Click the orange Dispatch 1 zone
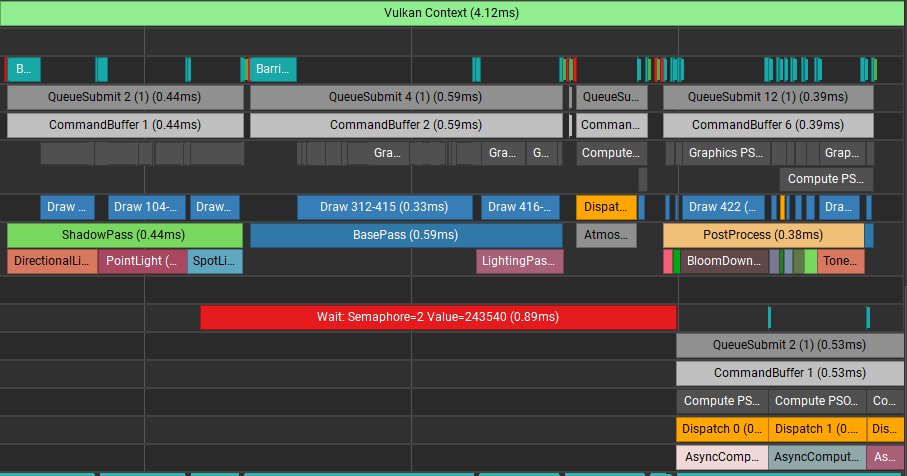 817,429
